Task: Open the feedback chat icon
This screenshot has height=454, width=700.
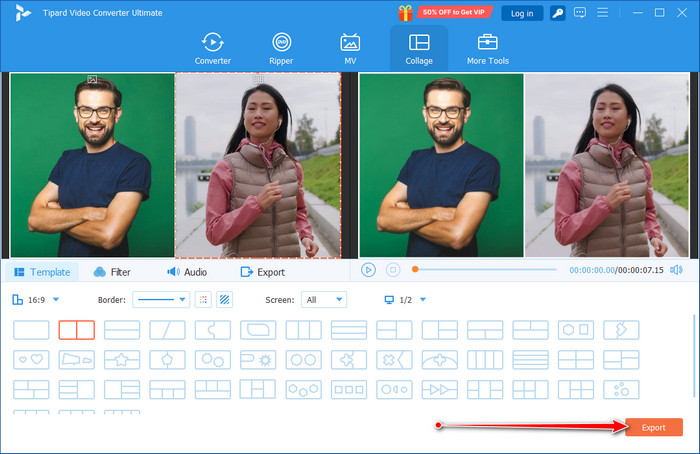Action: point(580,12)
